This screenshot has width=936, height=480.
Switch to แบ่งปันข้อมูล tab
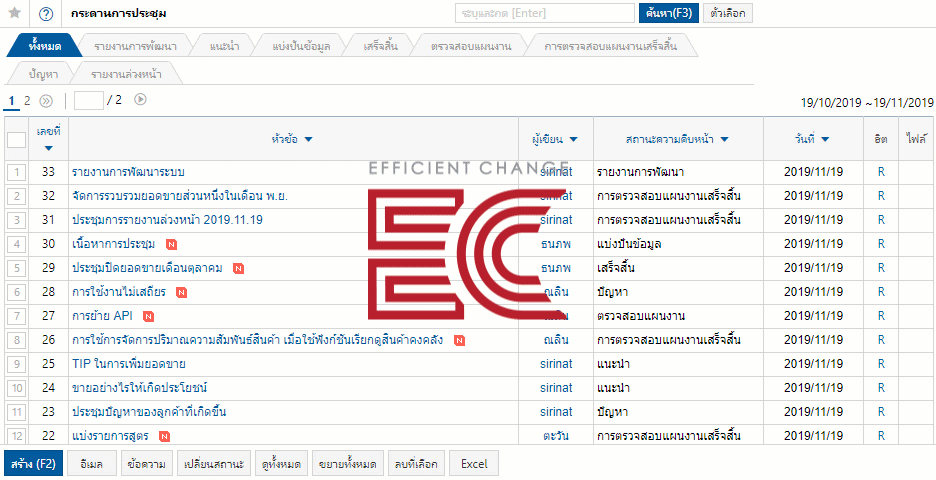[x=301, y=46]
